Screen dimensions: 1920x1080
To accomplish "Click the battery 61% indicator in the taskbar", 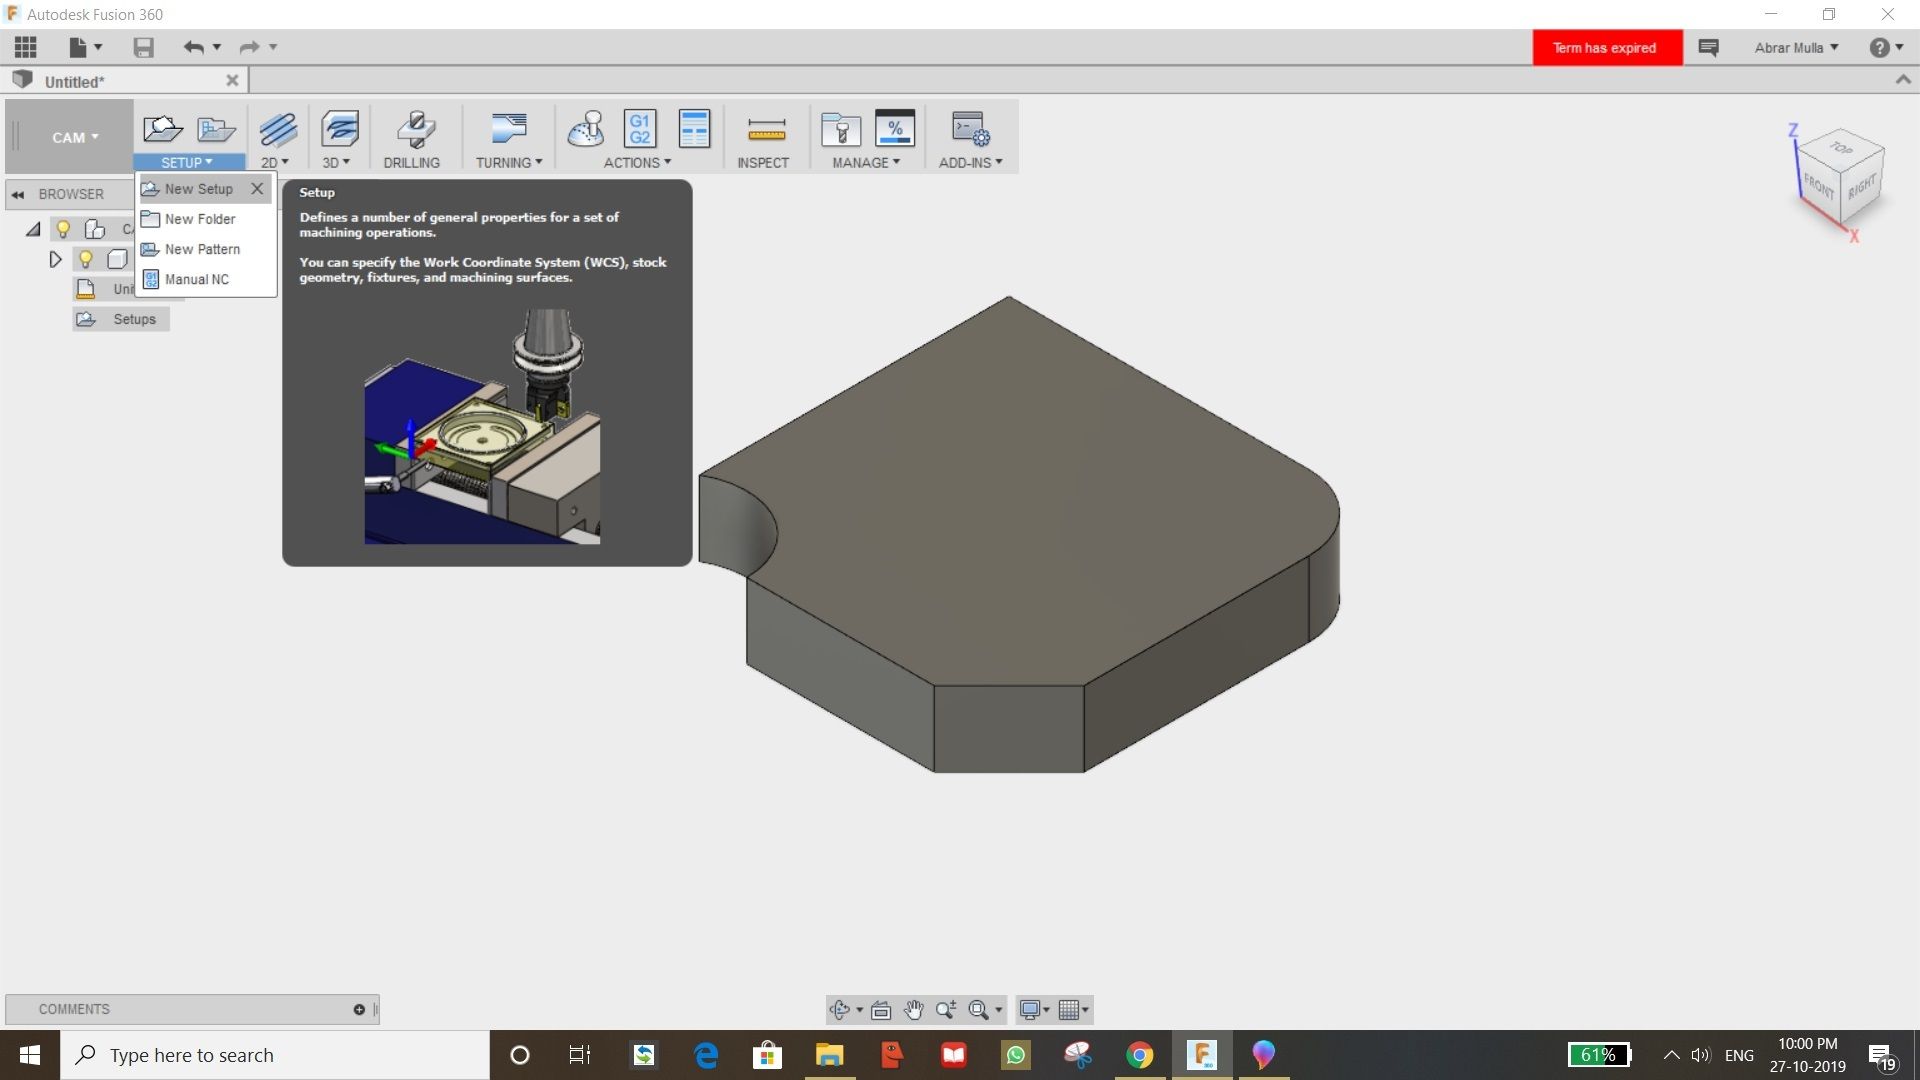I will click(x=1600, y=1054).
